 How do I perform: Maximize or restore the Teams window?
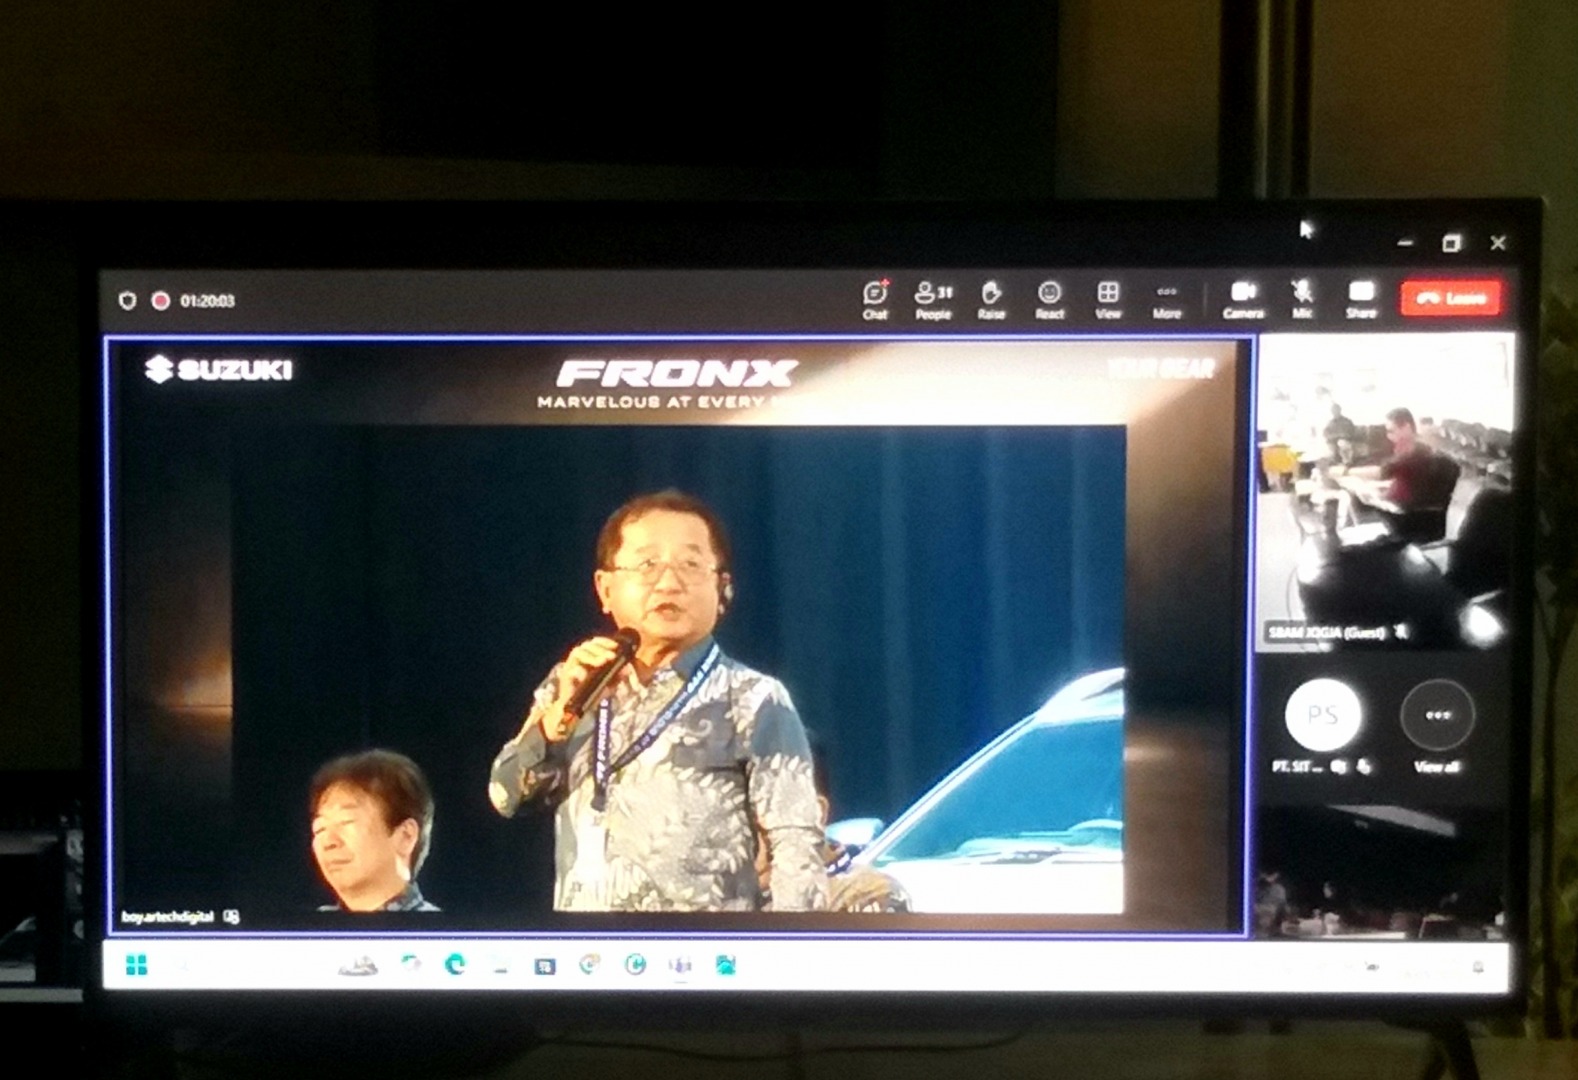[x=1451, y=243]
